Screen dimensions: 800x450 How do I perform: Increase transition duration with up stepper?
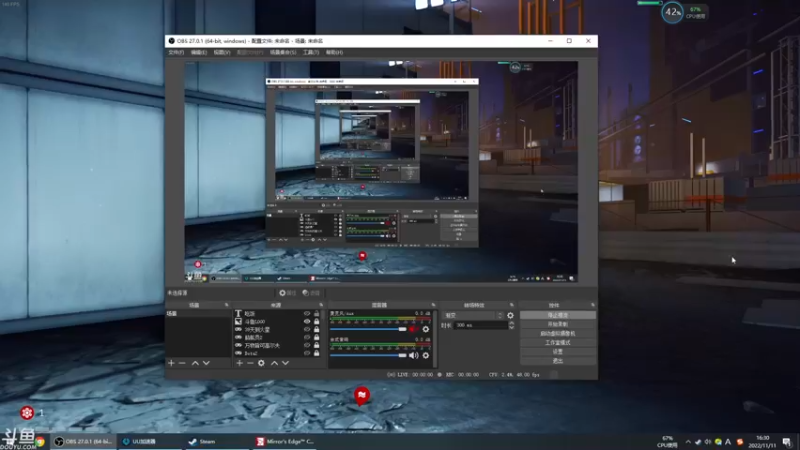511,323
